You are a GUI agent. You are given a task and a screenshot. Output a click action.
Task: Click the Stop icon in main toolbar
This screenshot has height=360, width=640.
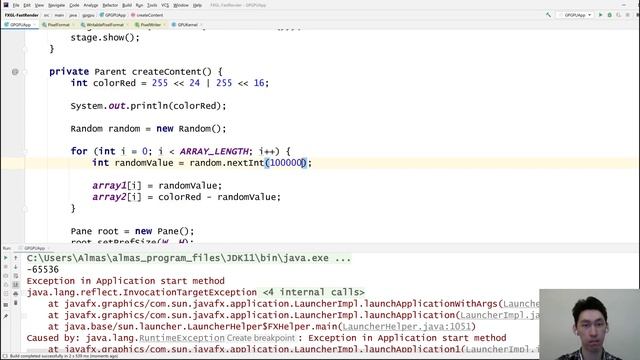point(628,15)
